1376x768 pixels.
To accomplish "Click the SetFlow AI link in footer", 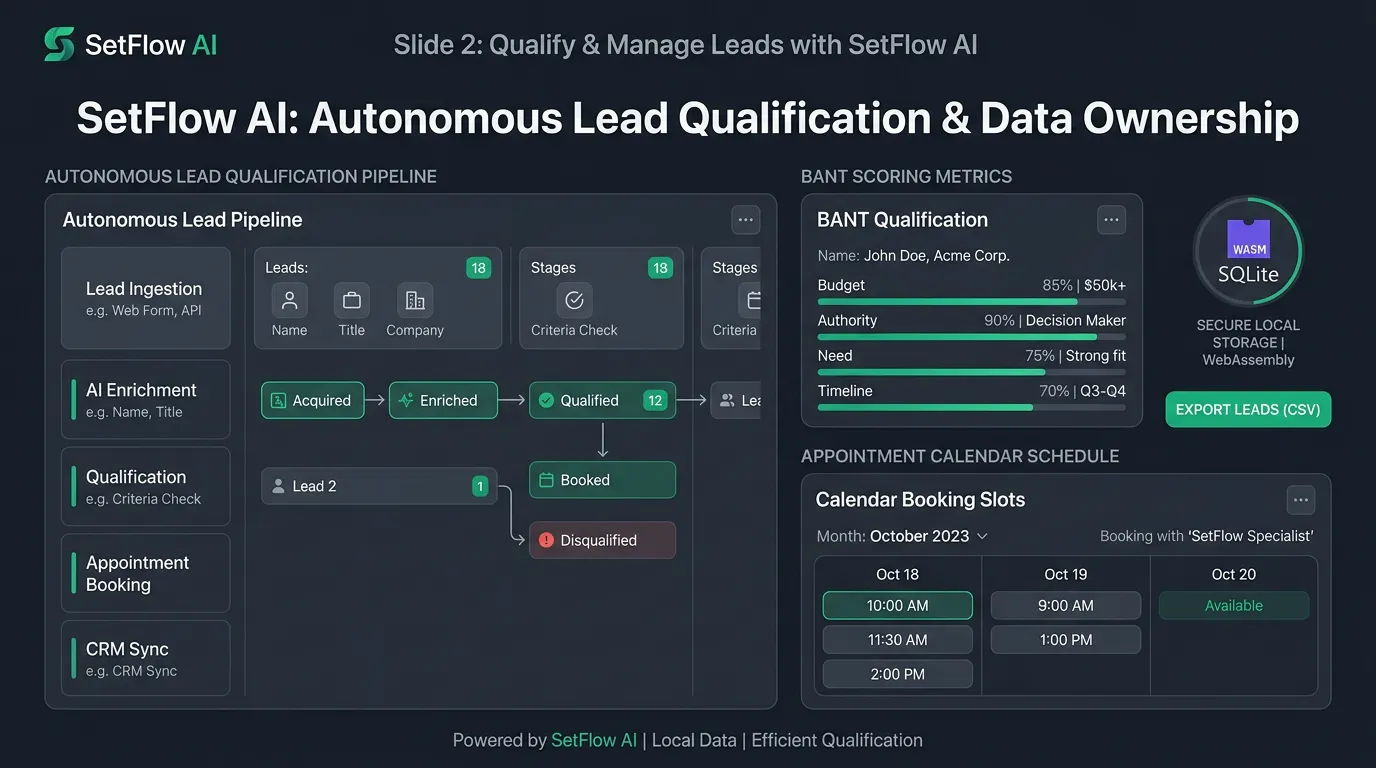I will 594,740.
